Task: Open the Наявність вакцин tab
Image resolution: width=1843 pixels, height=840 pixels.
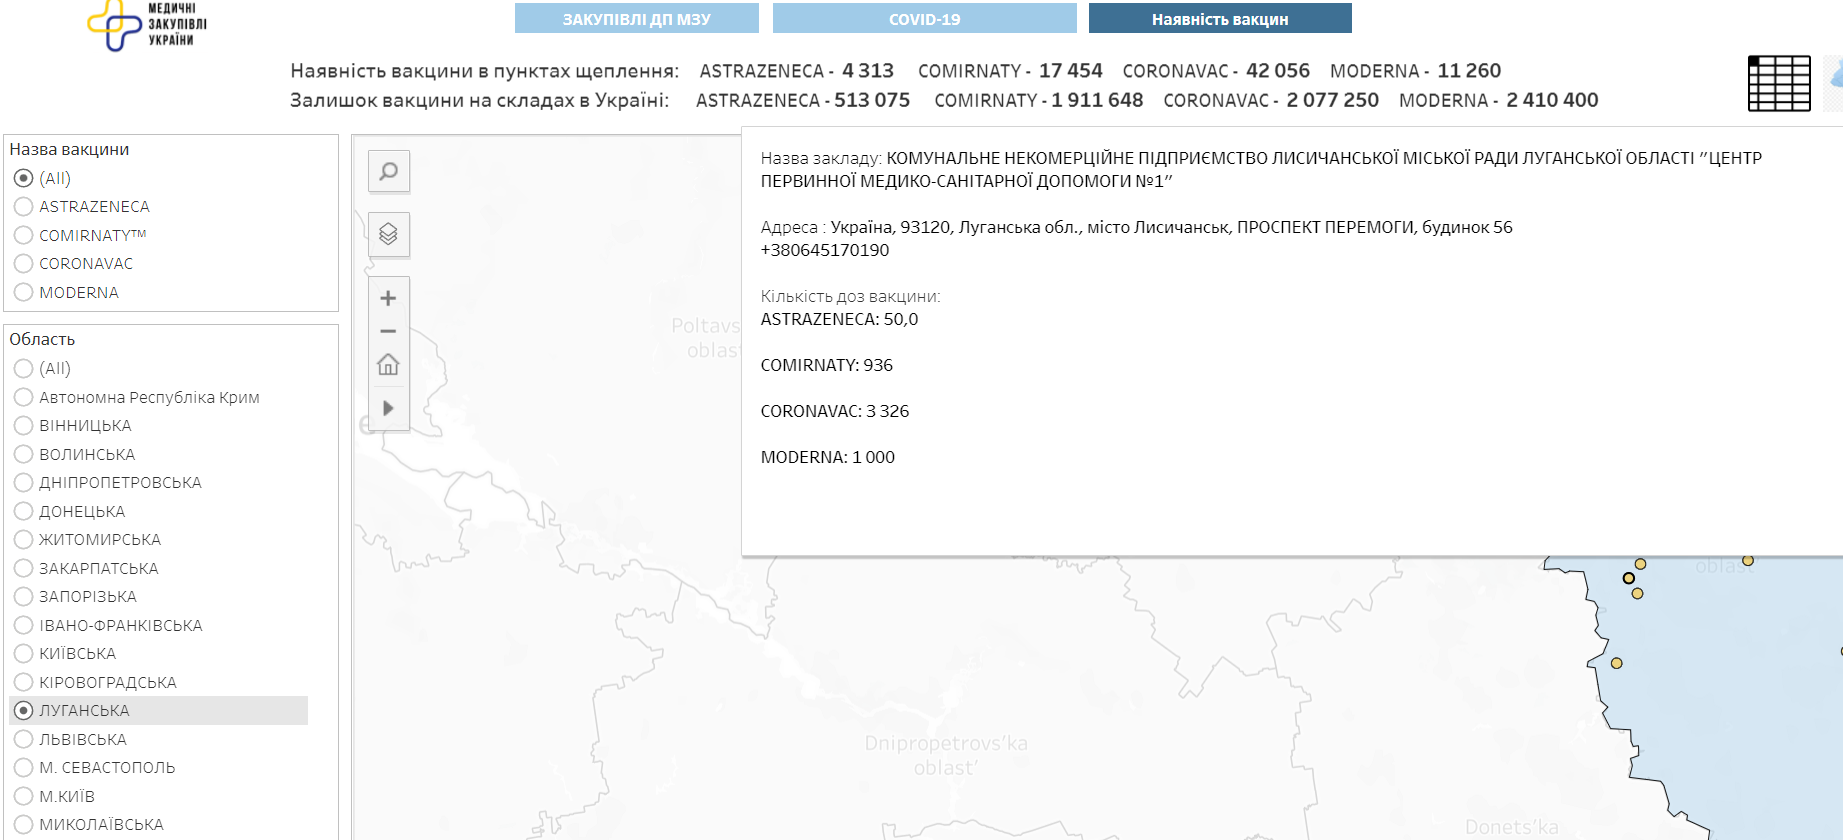Action: click(x=1219, y=19)
